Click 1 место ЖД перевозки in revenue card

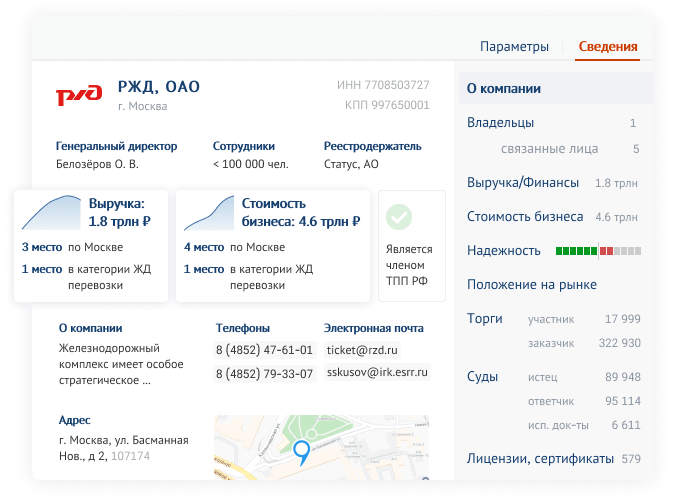[x=86, y=277]
